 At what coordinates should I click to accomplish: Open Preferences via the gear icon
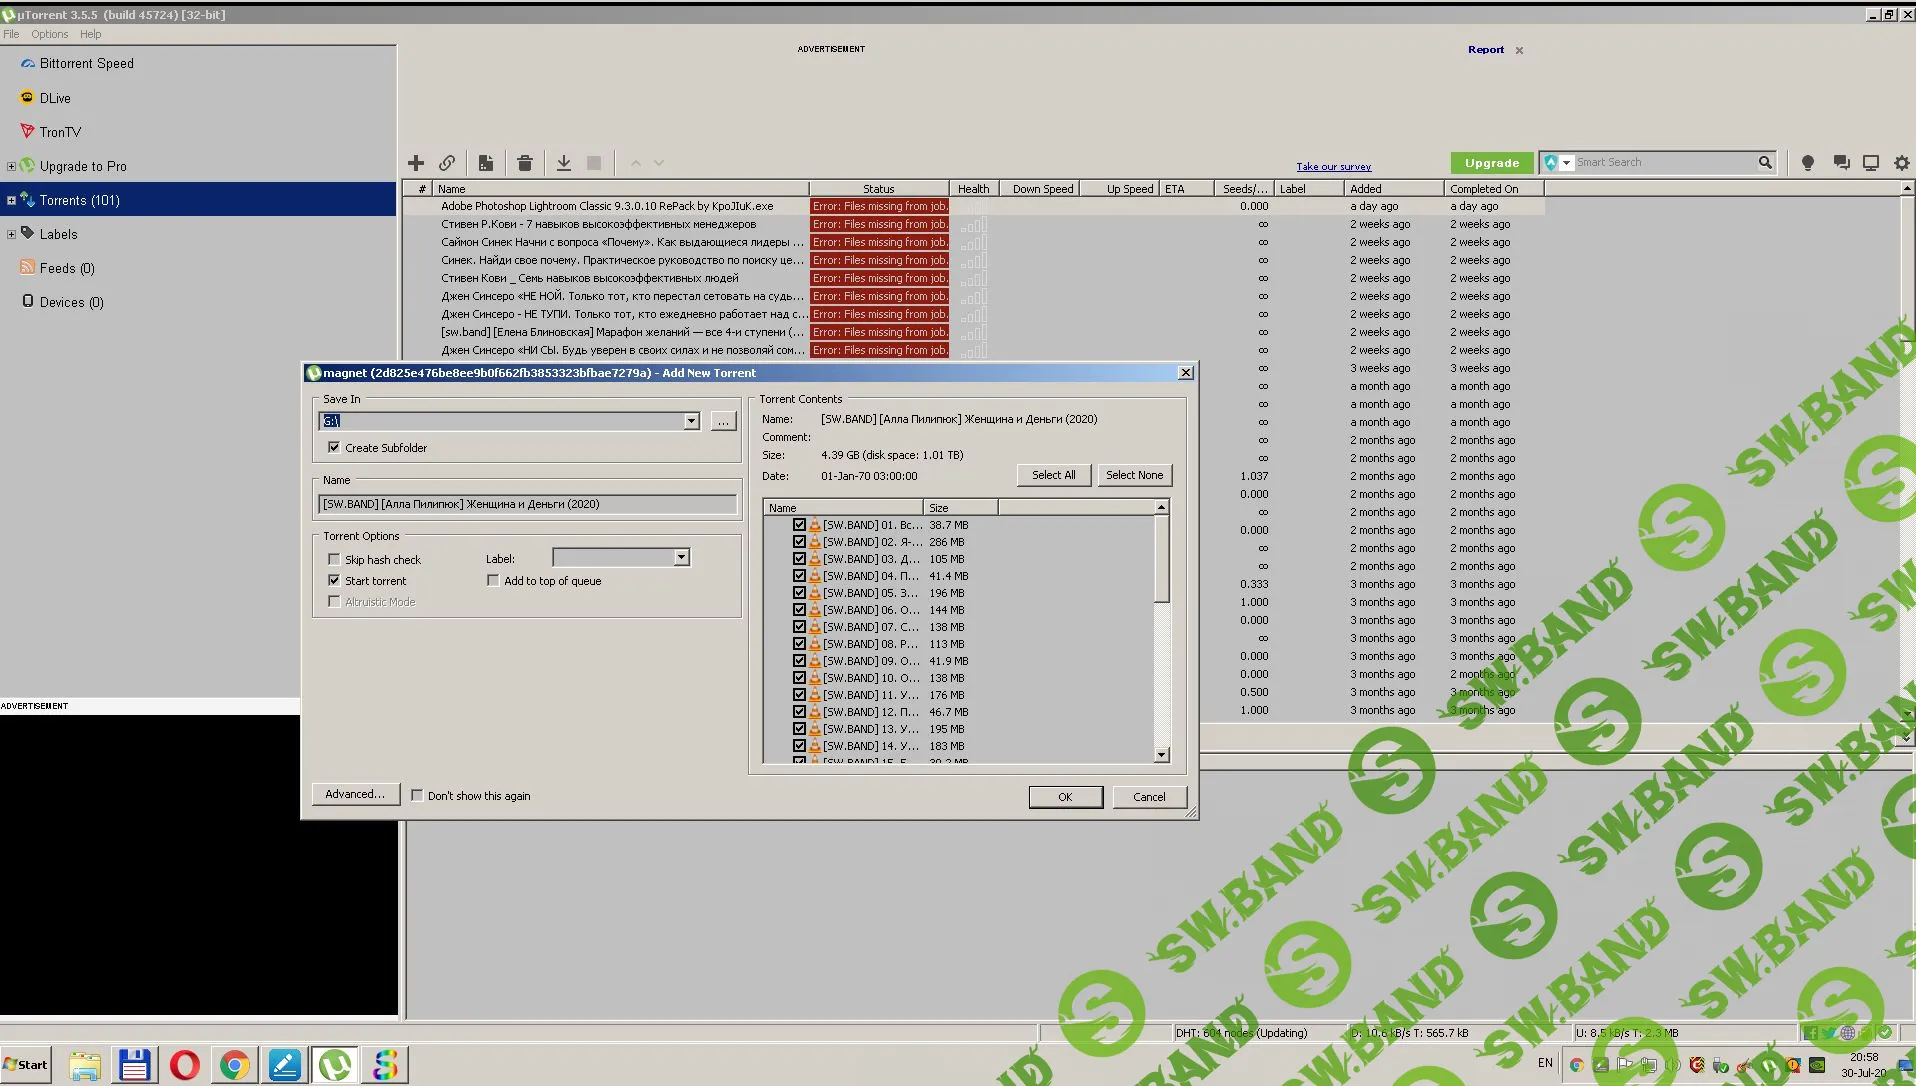click(x=1901, y=163)
